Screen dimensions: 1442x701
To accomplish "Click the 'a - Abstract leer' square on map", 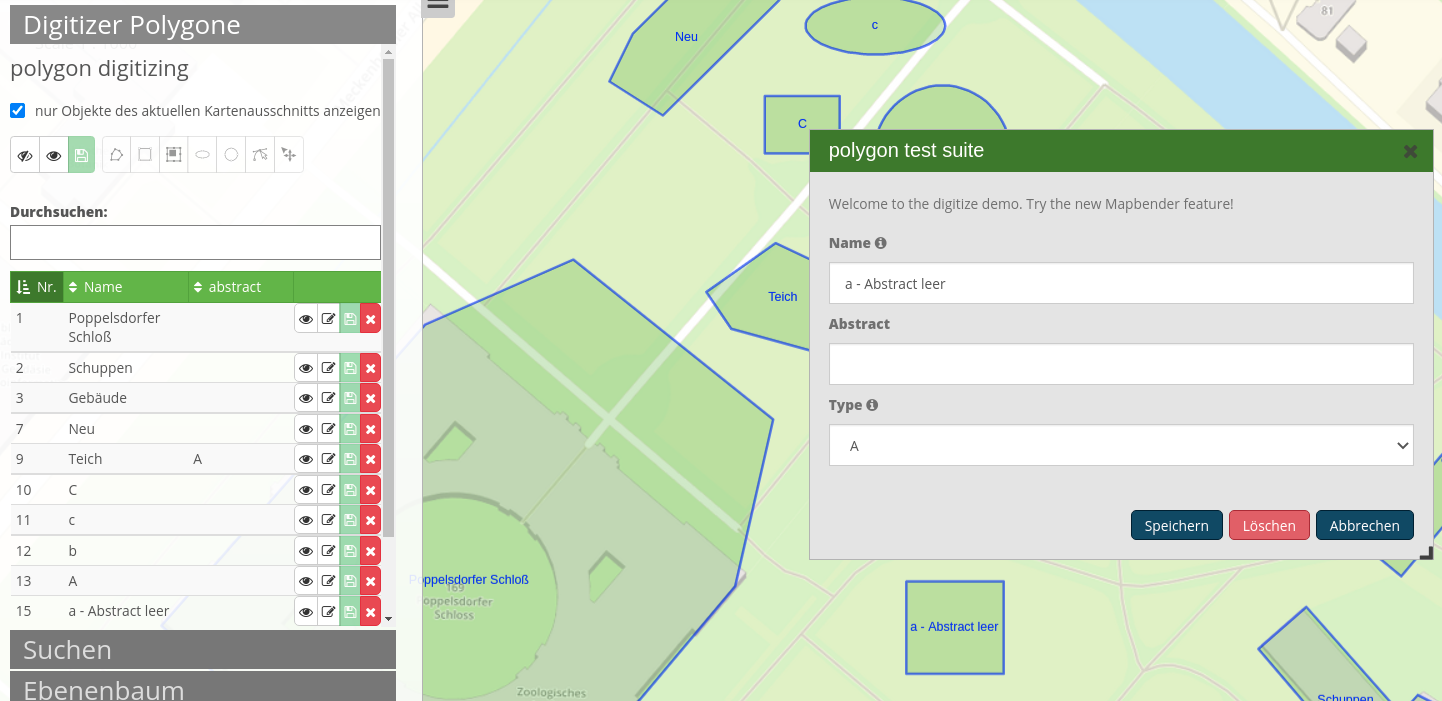I will point(954,627).
